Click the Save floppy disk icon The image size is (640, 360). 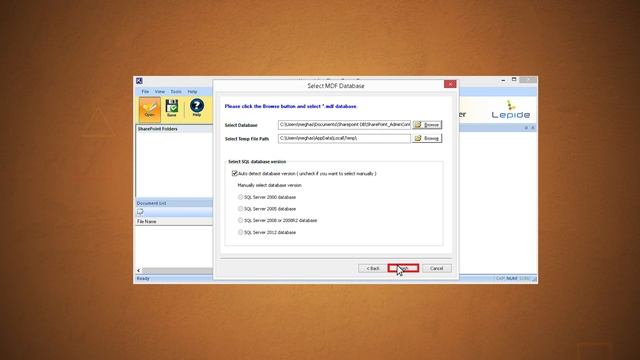coord(172,108)
